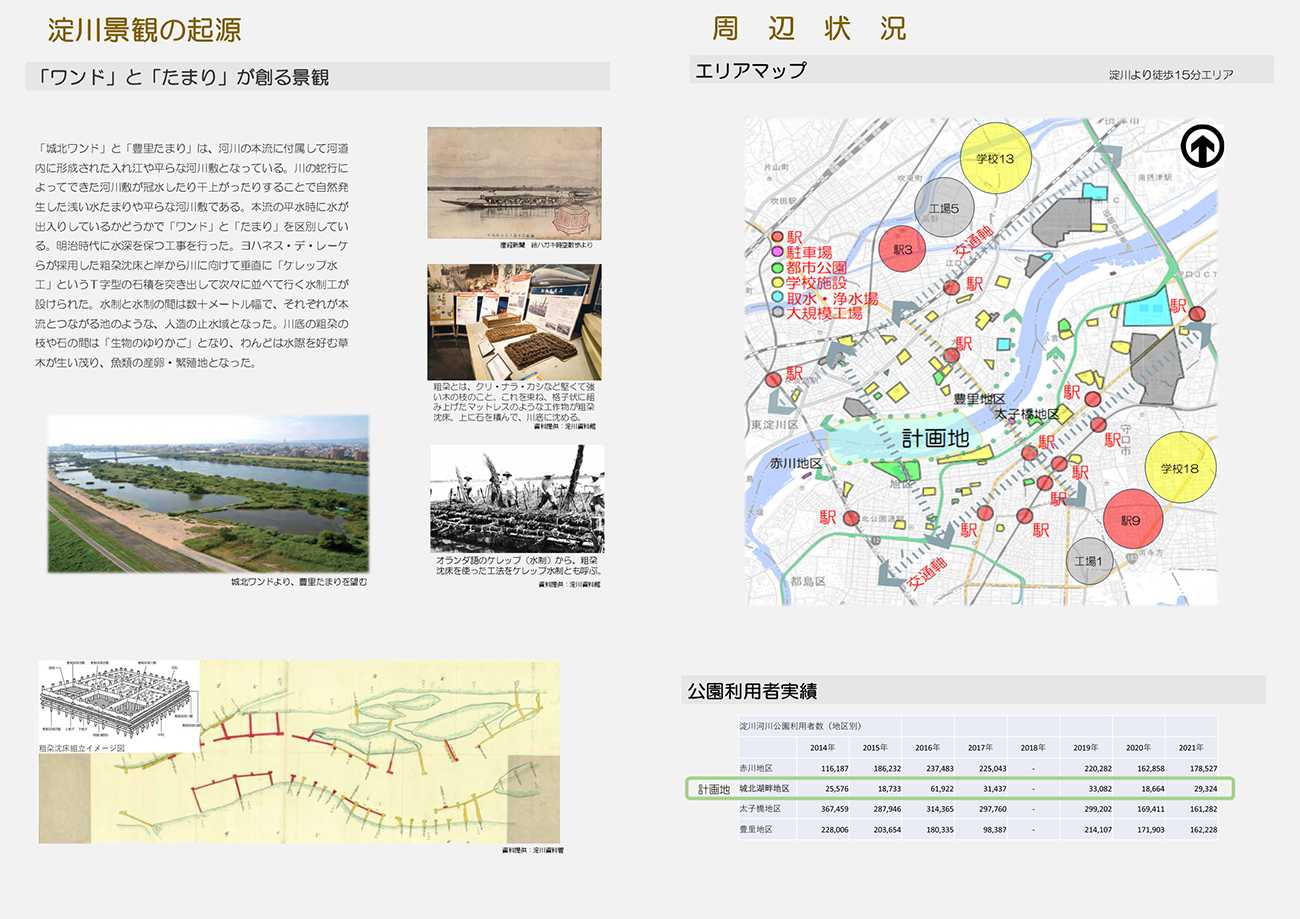The width and height of the screenshot is (1300, 919).
Task: Select the red 駅3 circle marker
Action: coord(903,249)
